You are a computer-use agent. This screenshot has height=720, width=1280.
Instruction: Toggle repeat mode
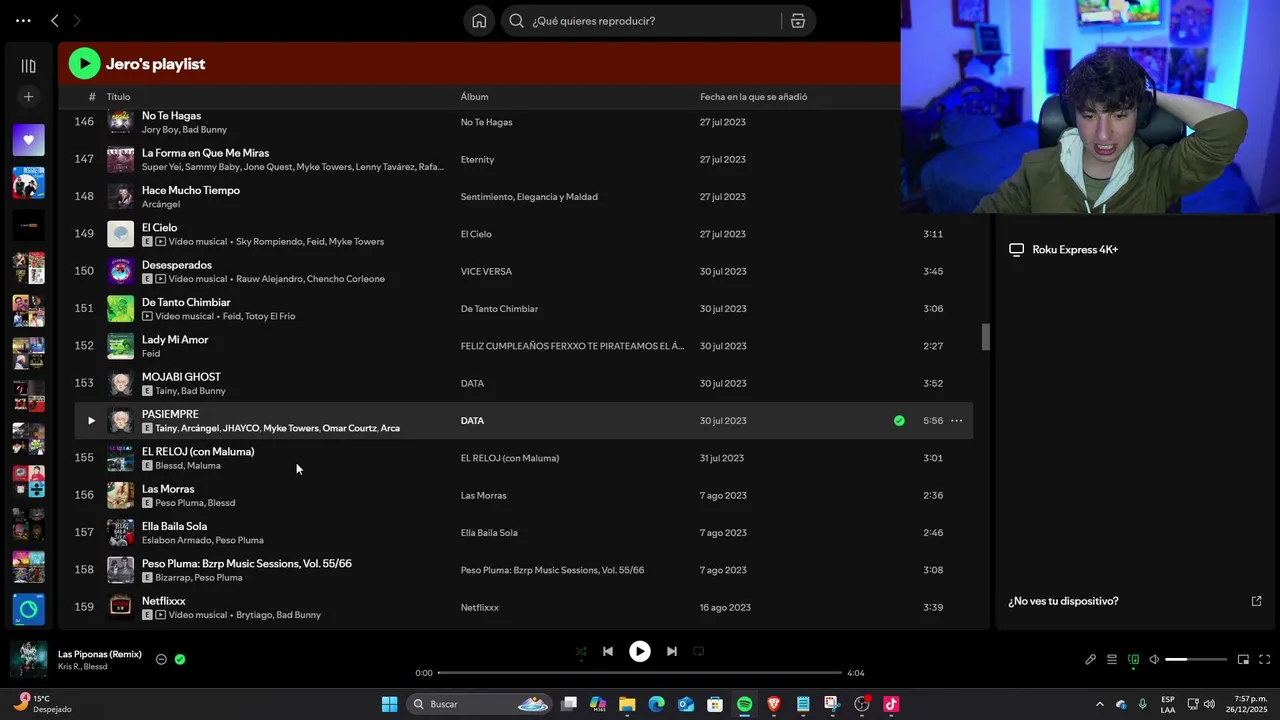(x=699, y=651)
